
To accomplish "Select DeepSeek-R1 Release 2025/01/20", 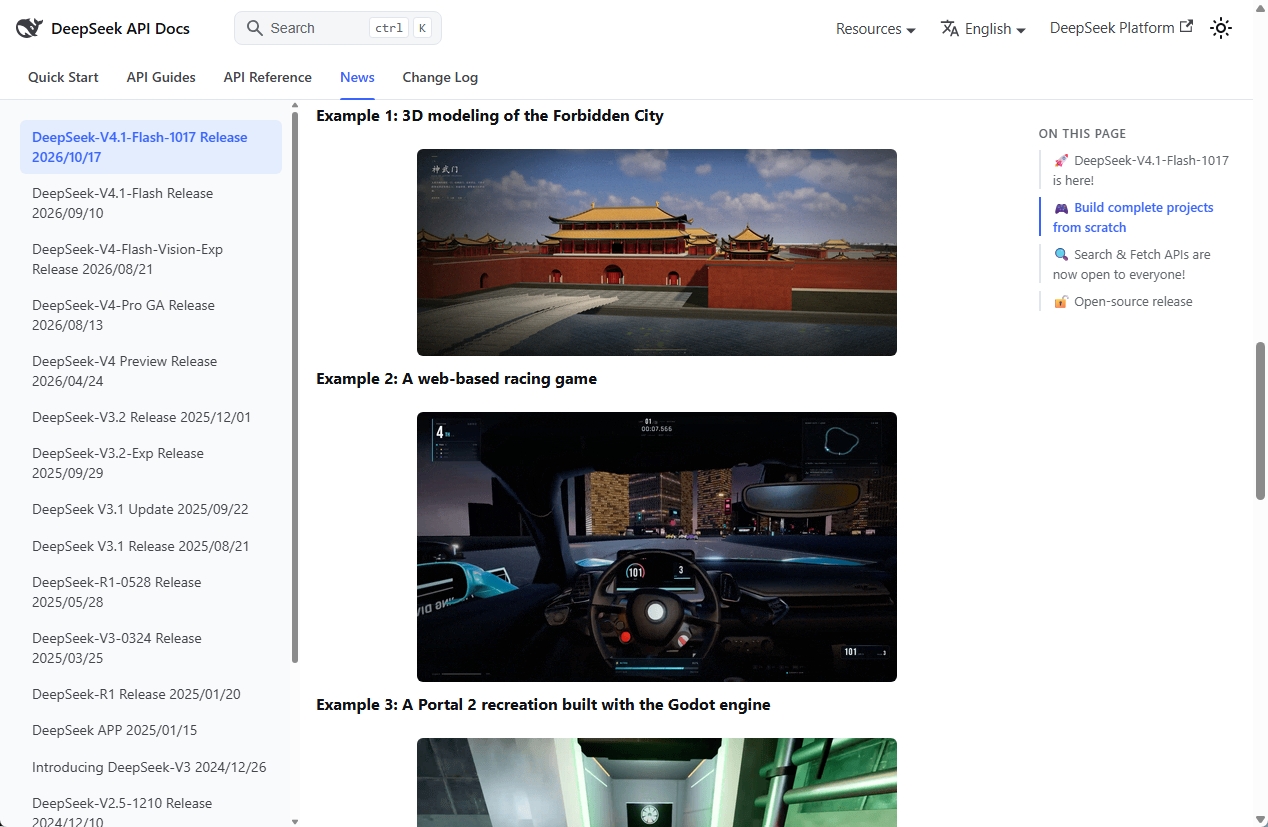I will [151, 694].
